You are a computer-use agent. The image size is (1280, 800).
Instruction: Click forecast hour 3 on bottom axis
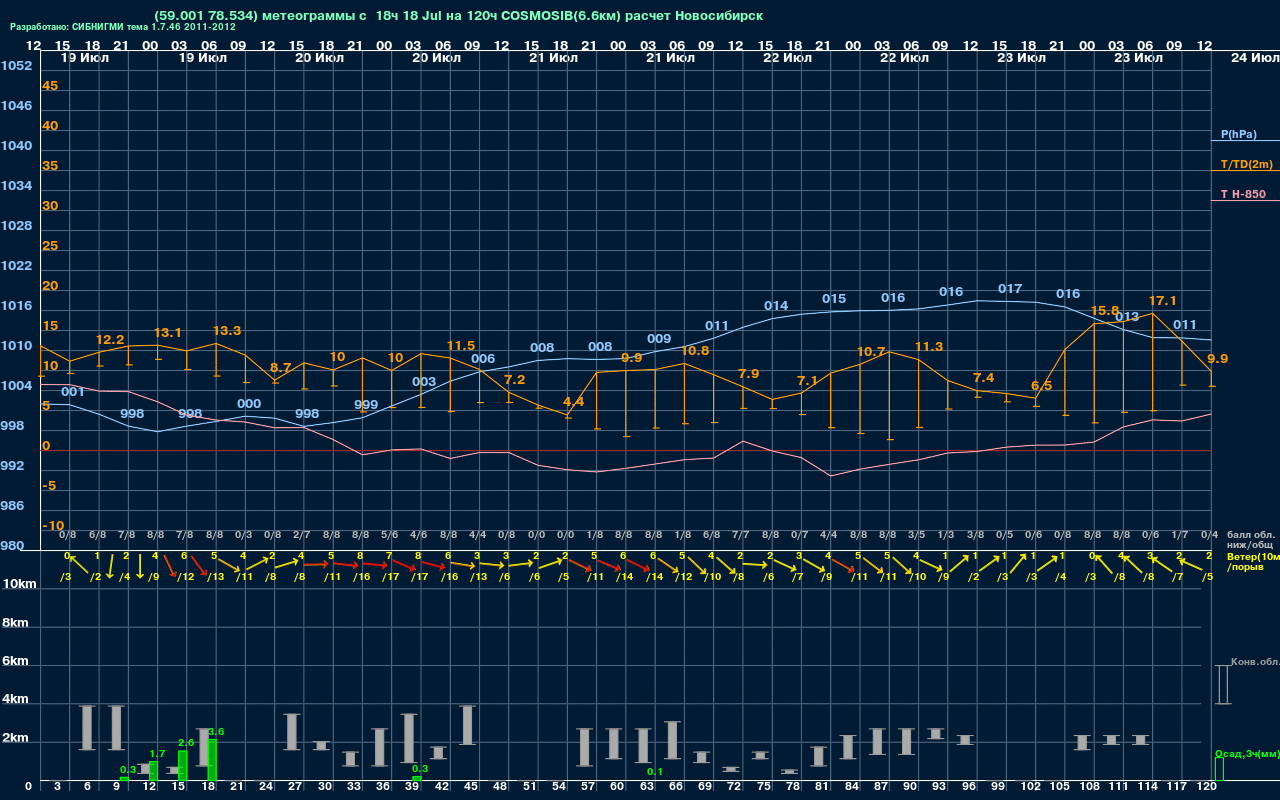tap(58, 788)
